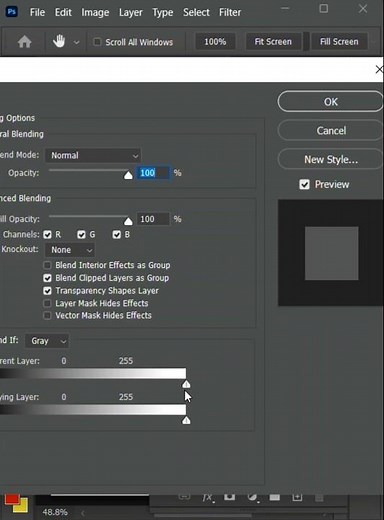This screenshot has width=384, height=520.
Task: Toggle the Preview checkbox
Action: (x=304, y=184)
